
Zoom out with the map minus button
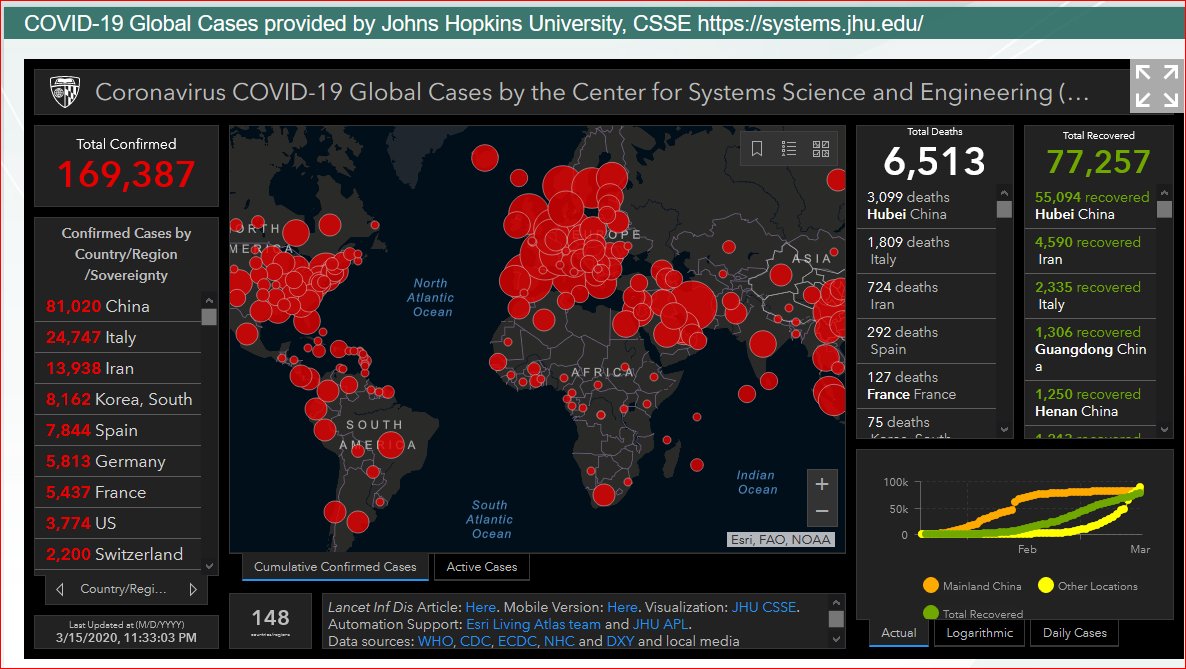coord(822,511)
